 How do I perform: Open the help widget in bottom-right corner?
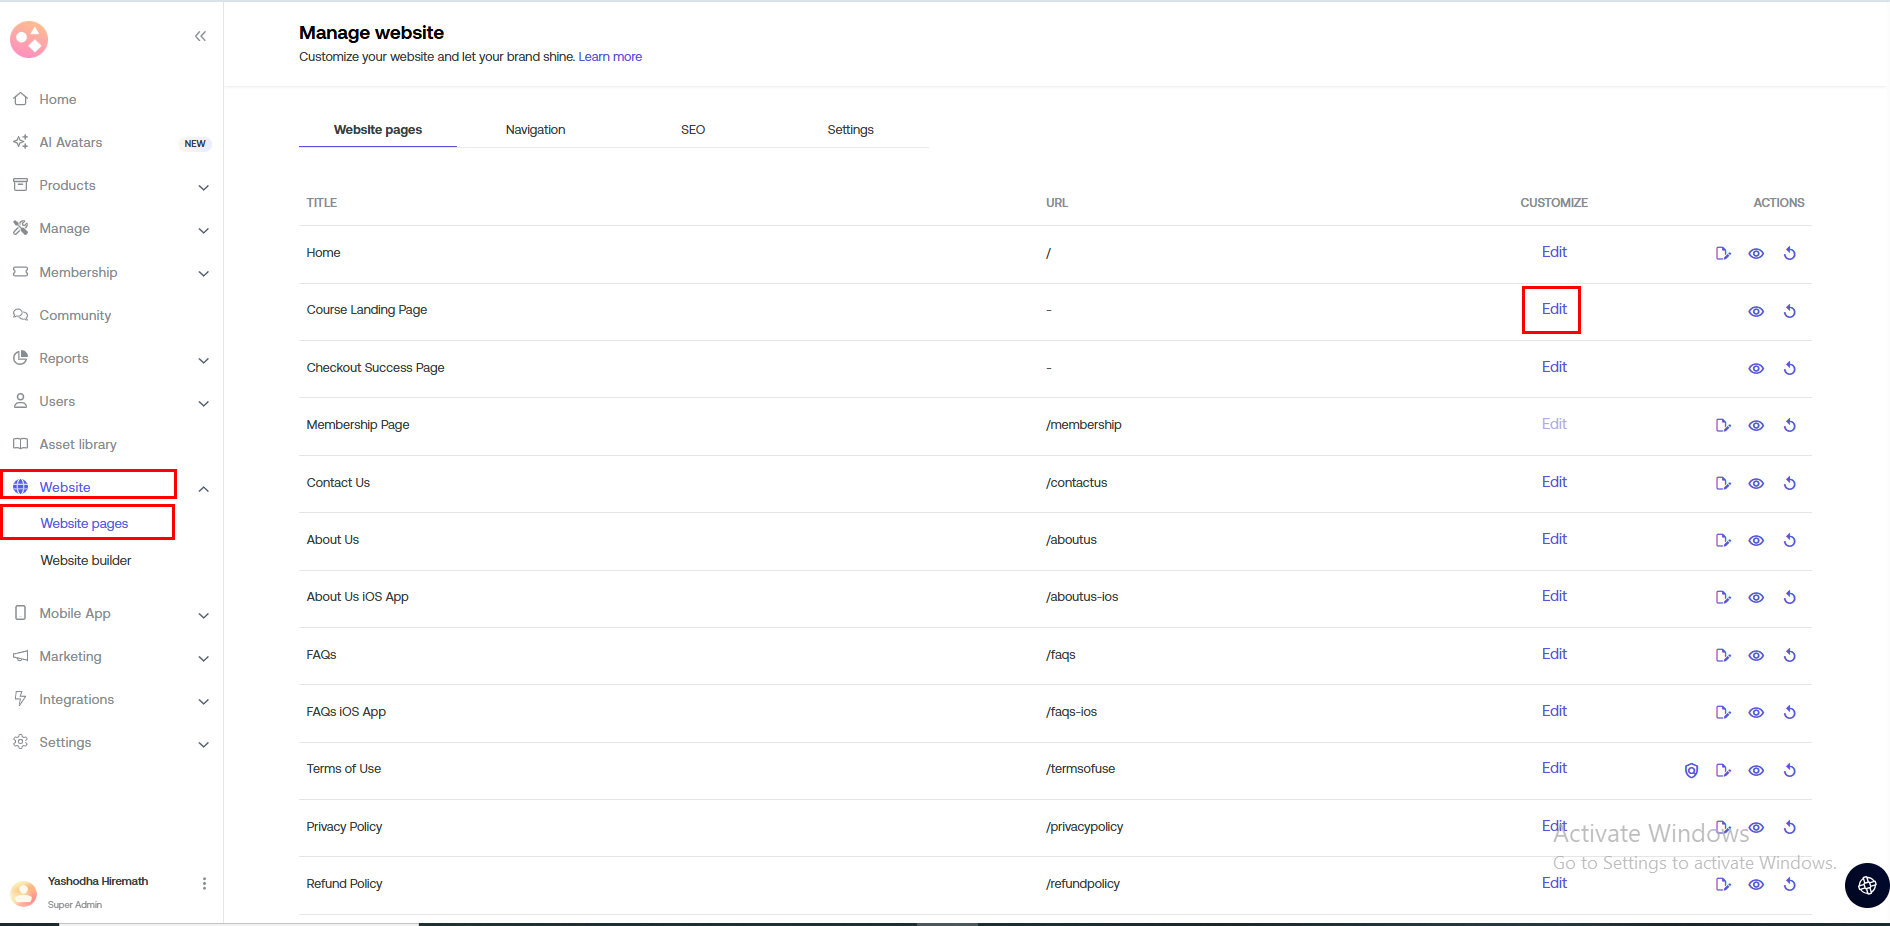pos(1866,885)
